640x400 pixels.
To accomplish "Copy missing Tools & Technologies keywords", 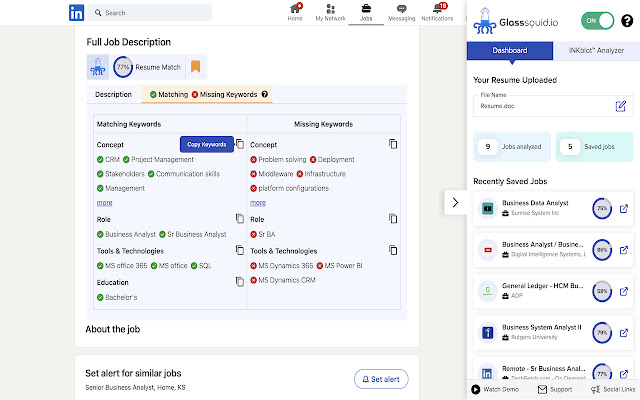I will point(393,250).
